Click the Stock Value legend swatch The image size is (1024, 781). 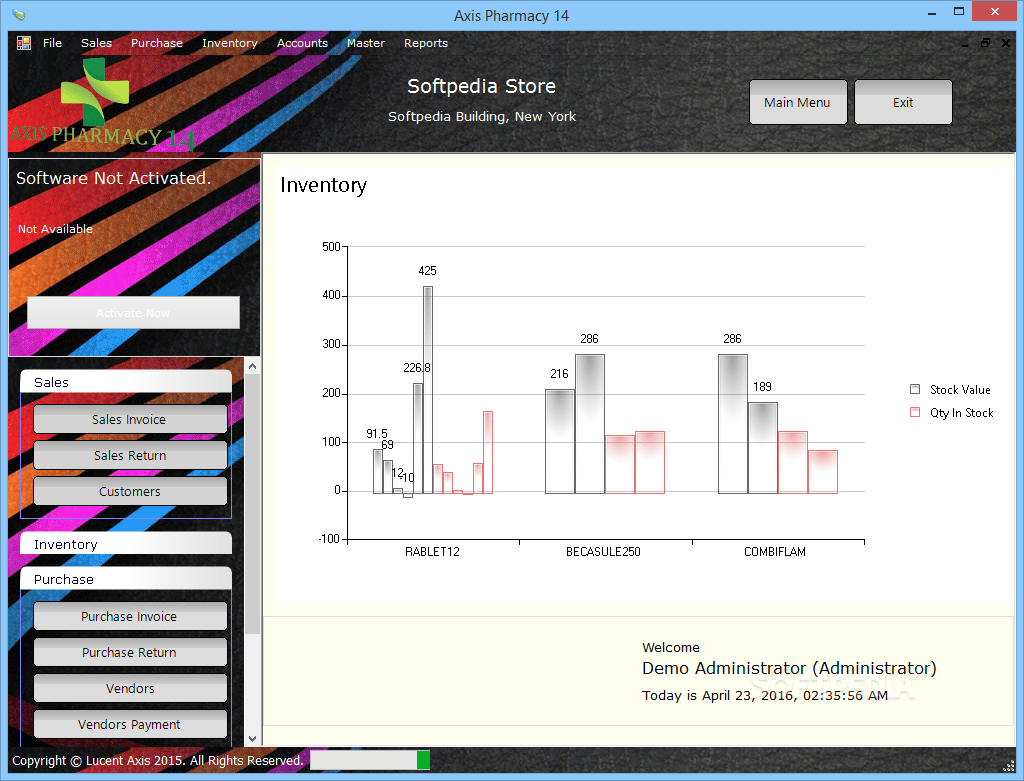[915, 389]
